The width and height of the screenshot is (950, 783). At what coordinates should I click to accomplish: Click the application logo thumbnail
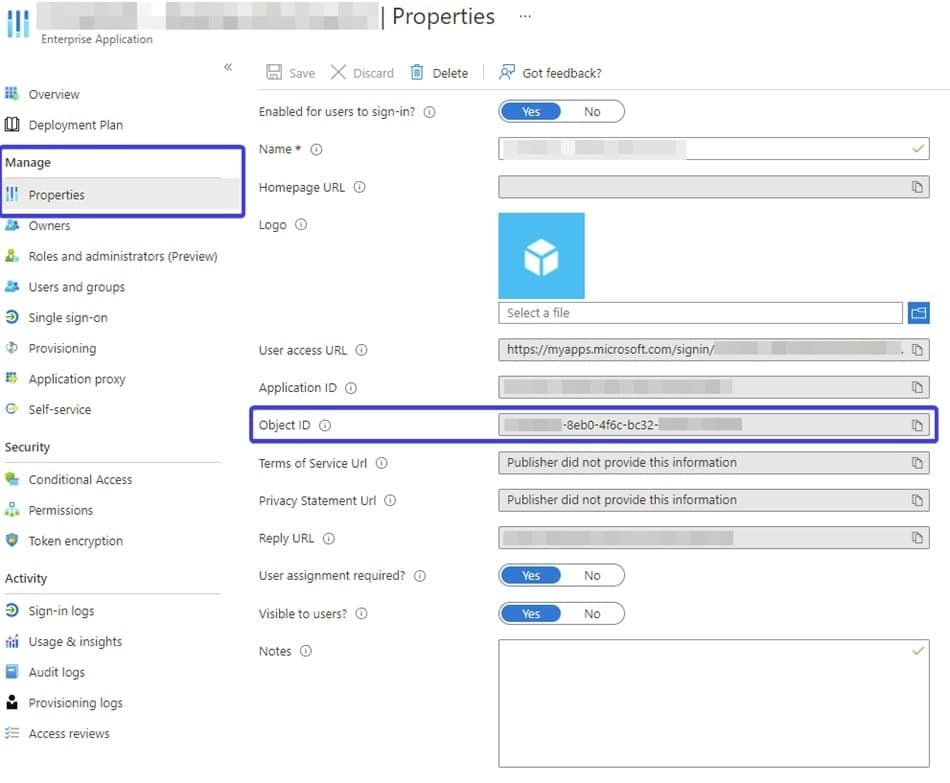tap(541, 256)
